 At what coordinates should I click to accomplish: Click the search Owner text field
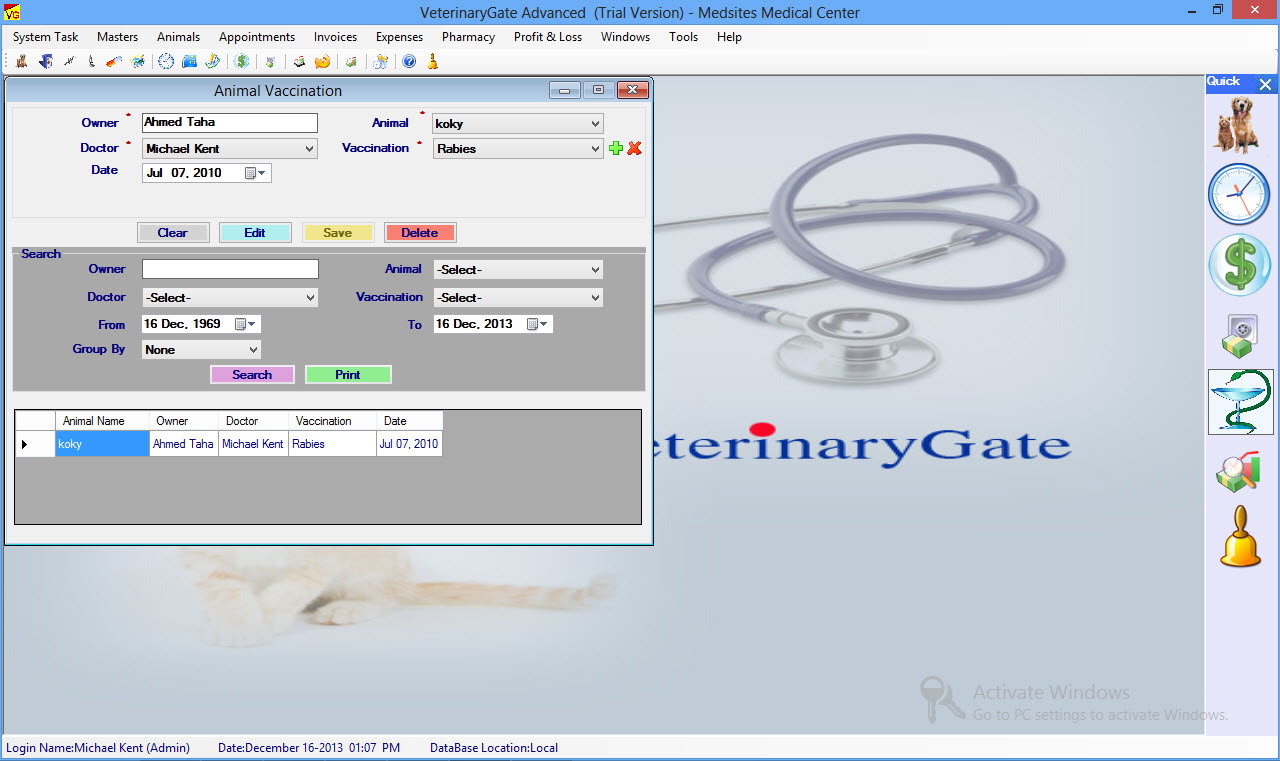pos(230,269)
